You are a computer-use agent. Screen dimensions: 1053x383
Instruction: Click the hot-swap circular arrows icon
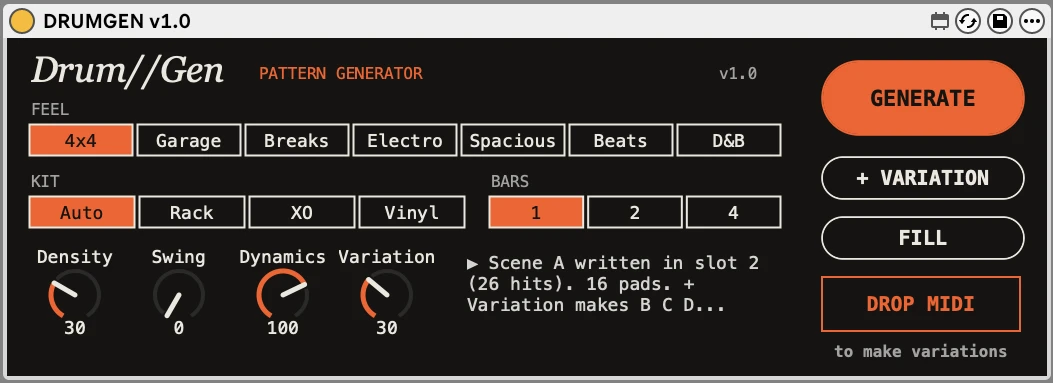[x=968, y=22]
